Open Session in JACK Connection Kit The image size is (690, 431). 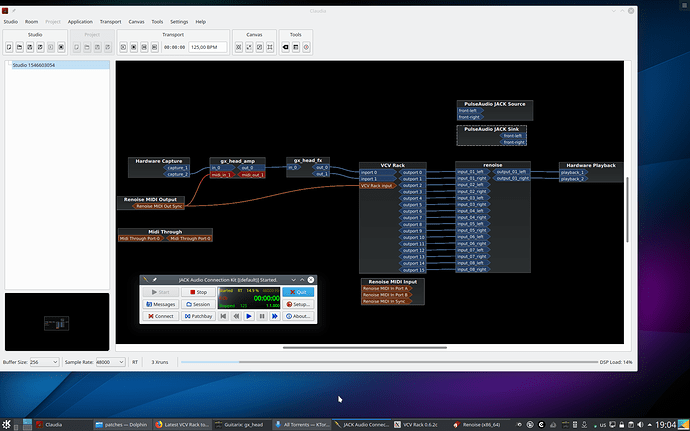coord(198,304)
